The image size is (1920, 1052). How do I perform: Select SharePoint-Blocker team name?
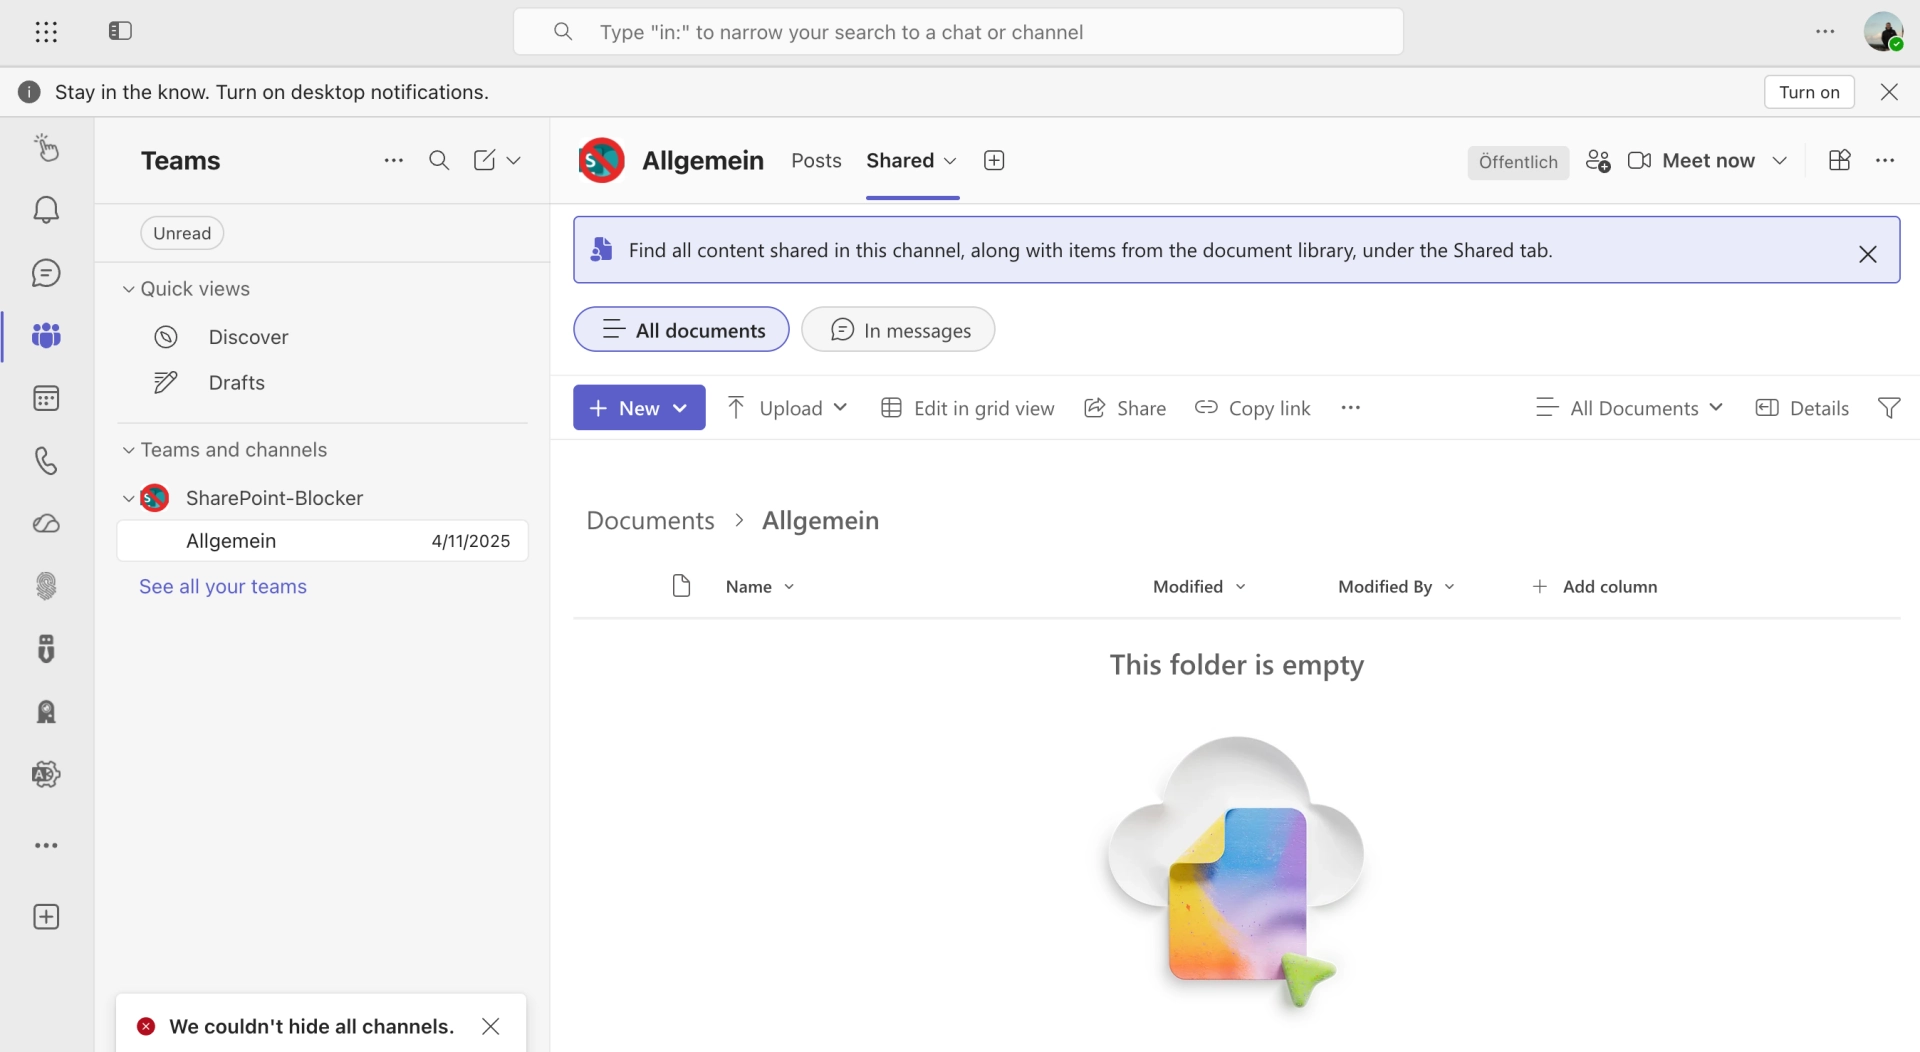(x=274, y=498)
